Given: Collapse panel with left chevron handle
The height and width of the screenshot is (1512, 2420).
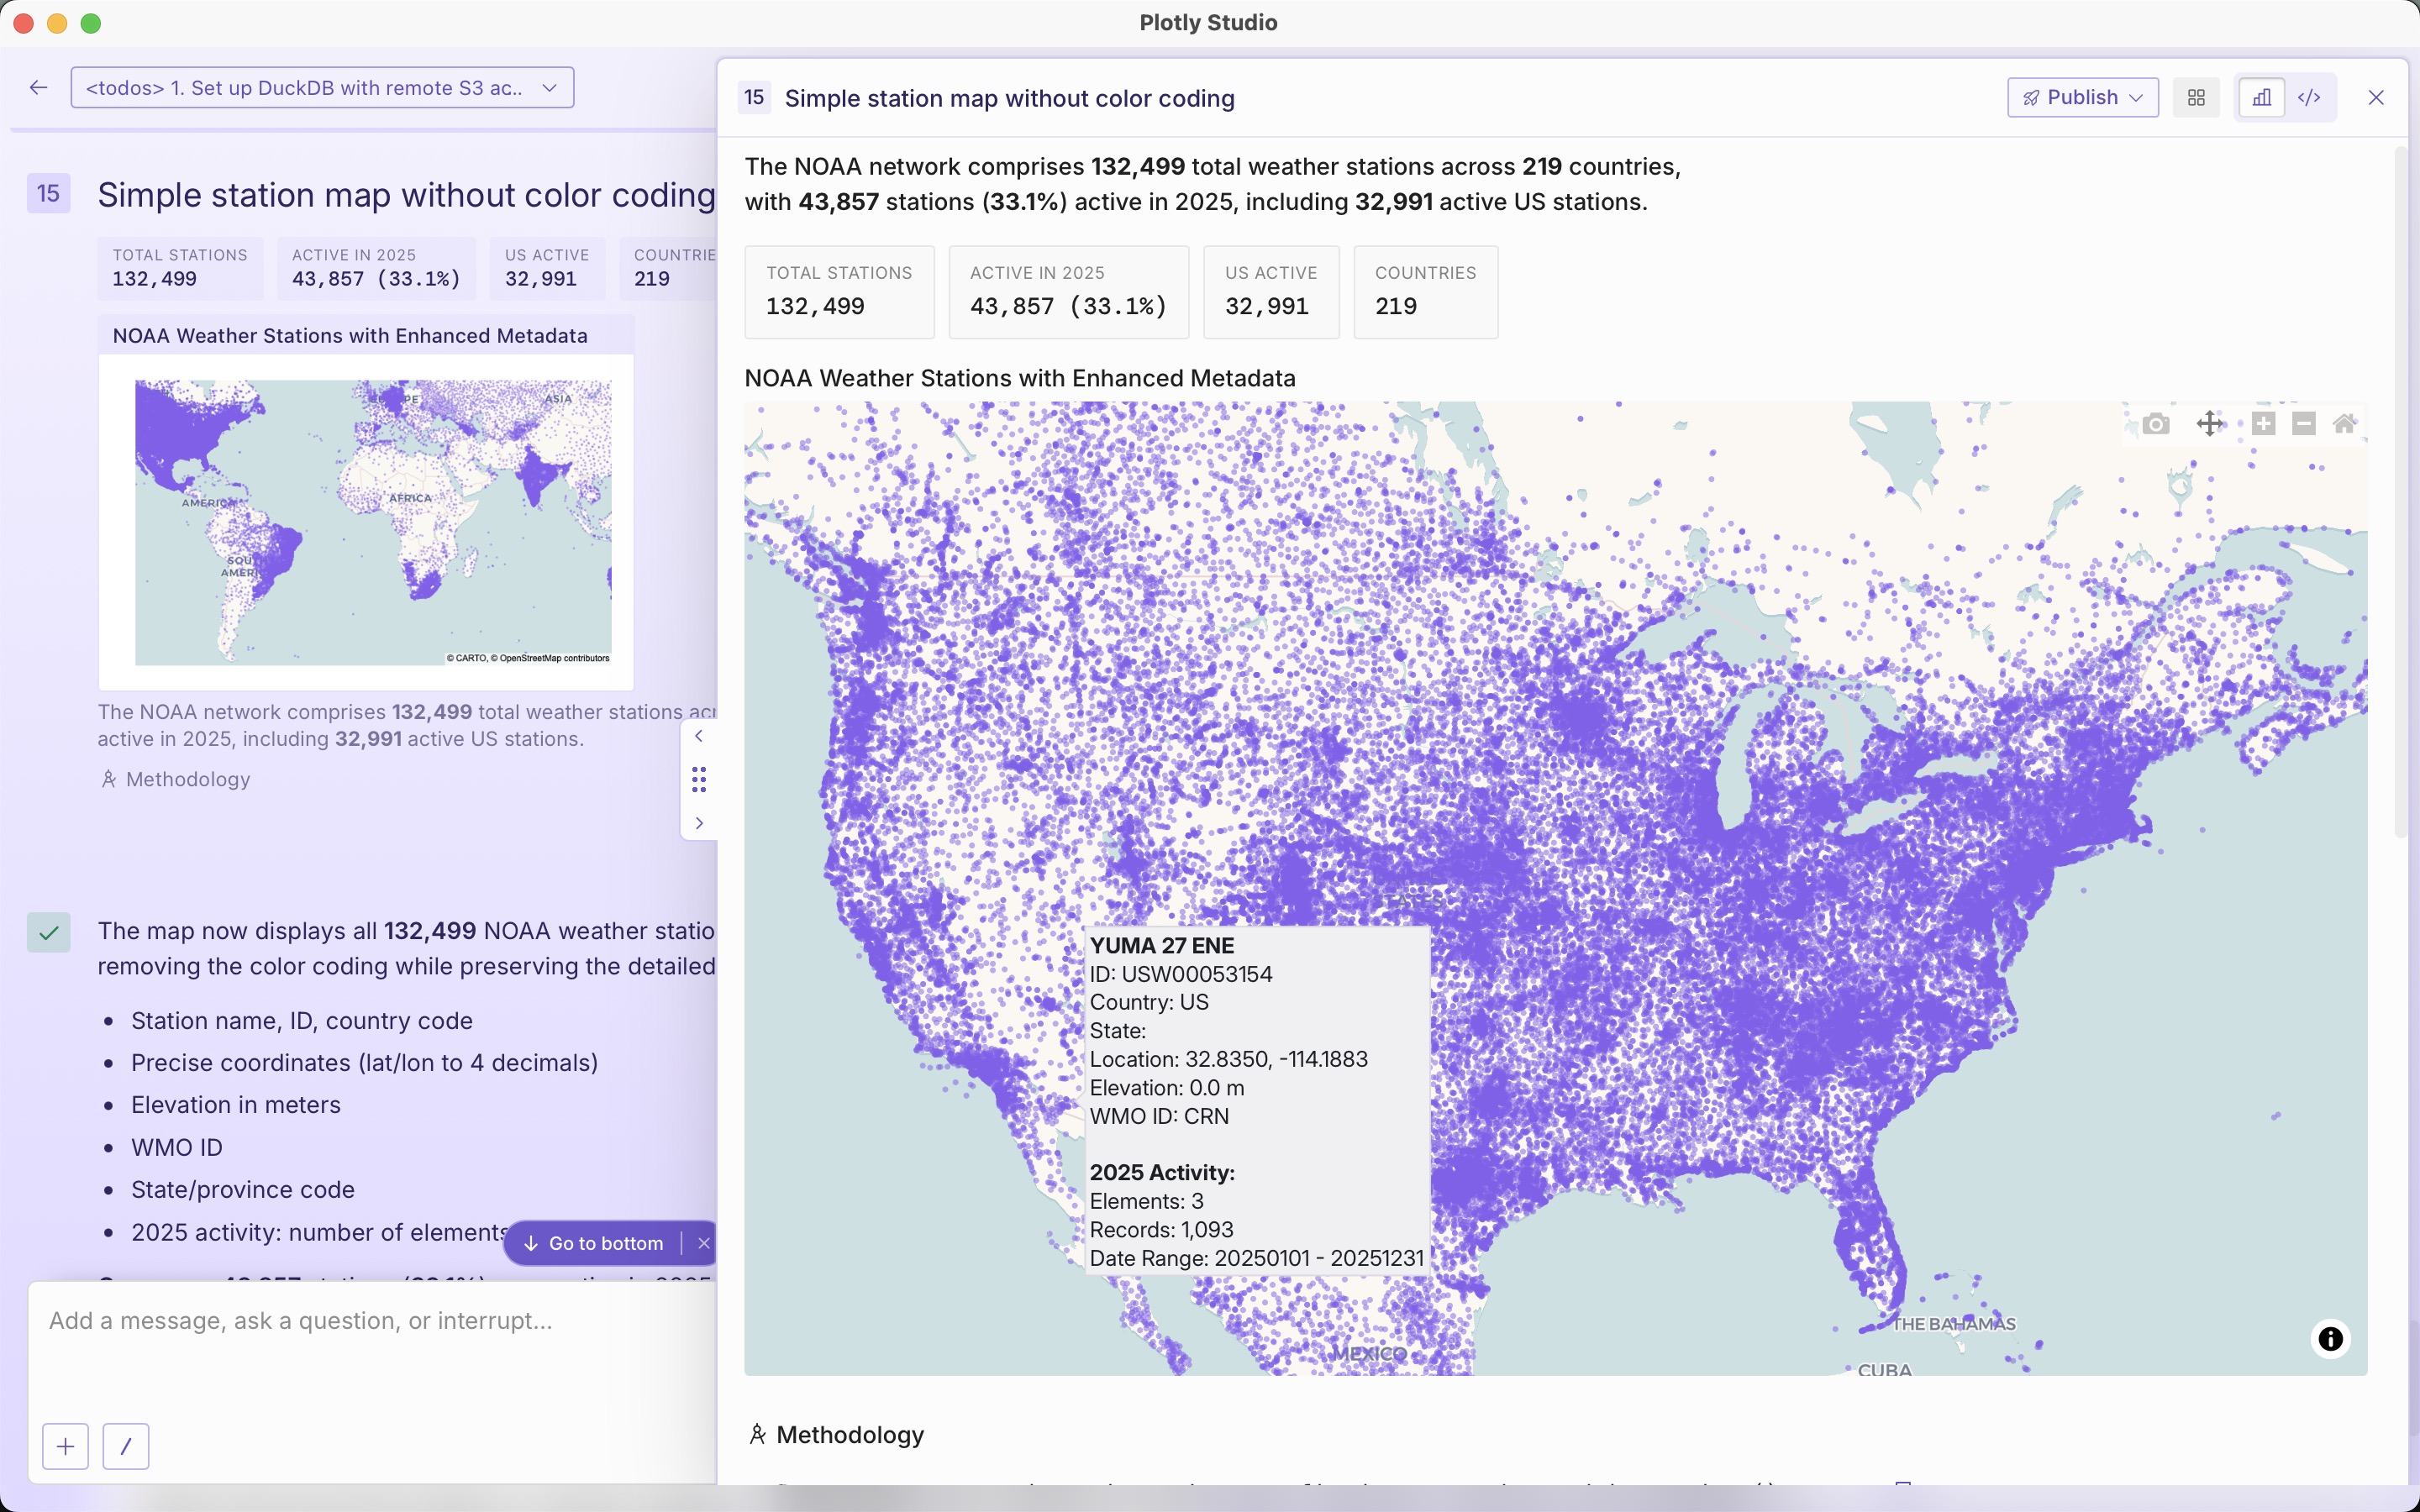Looking at the screenshot, I should coord(699,737).
